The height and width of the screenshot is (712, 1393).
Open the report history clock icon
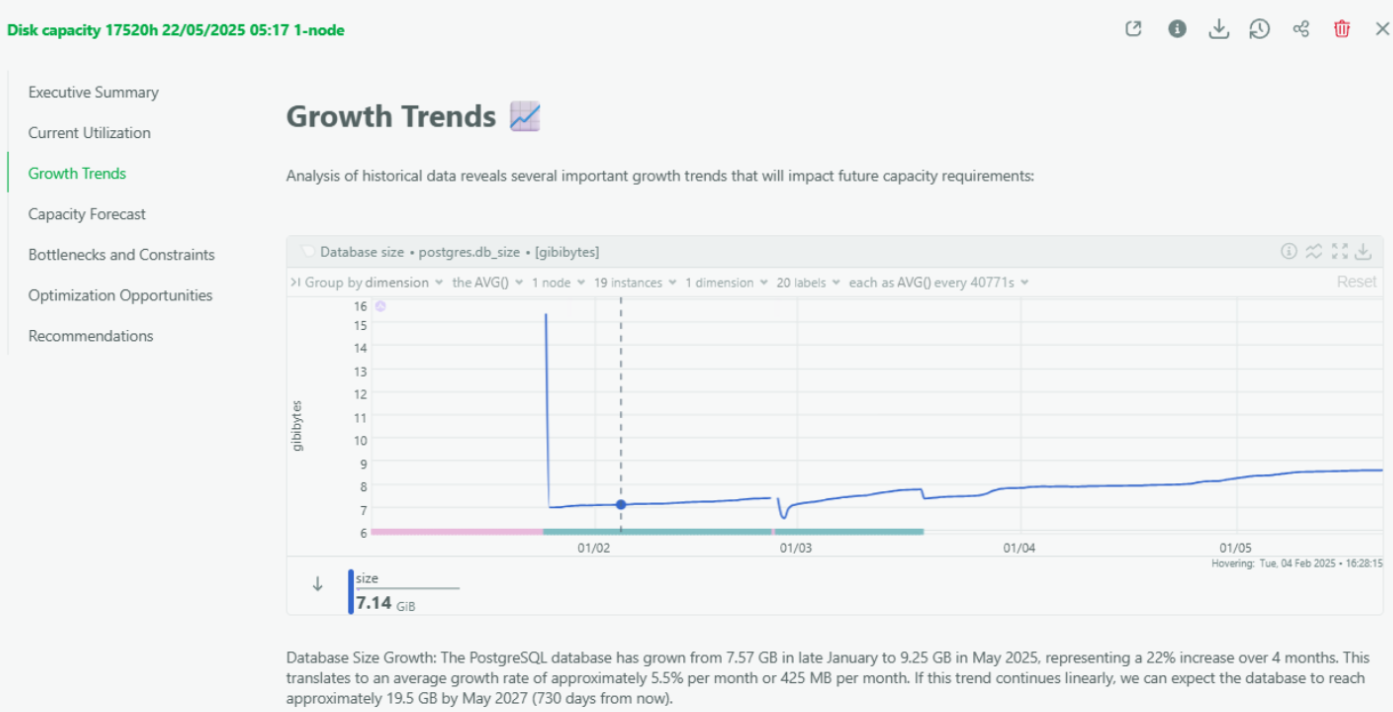[1259, 29]
